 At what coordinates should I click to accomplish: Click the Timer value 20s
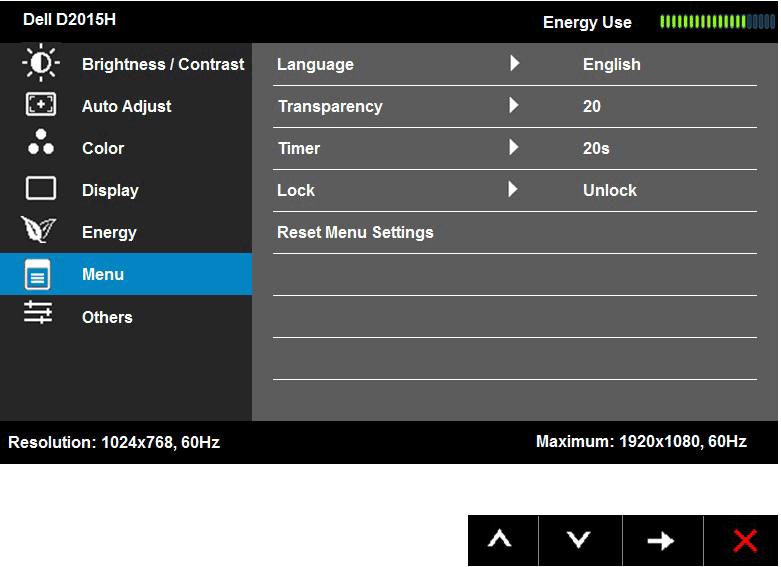pyautogui.click(x=596, y=148)
